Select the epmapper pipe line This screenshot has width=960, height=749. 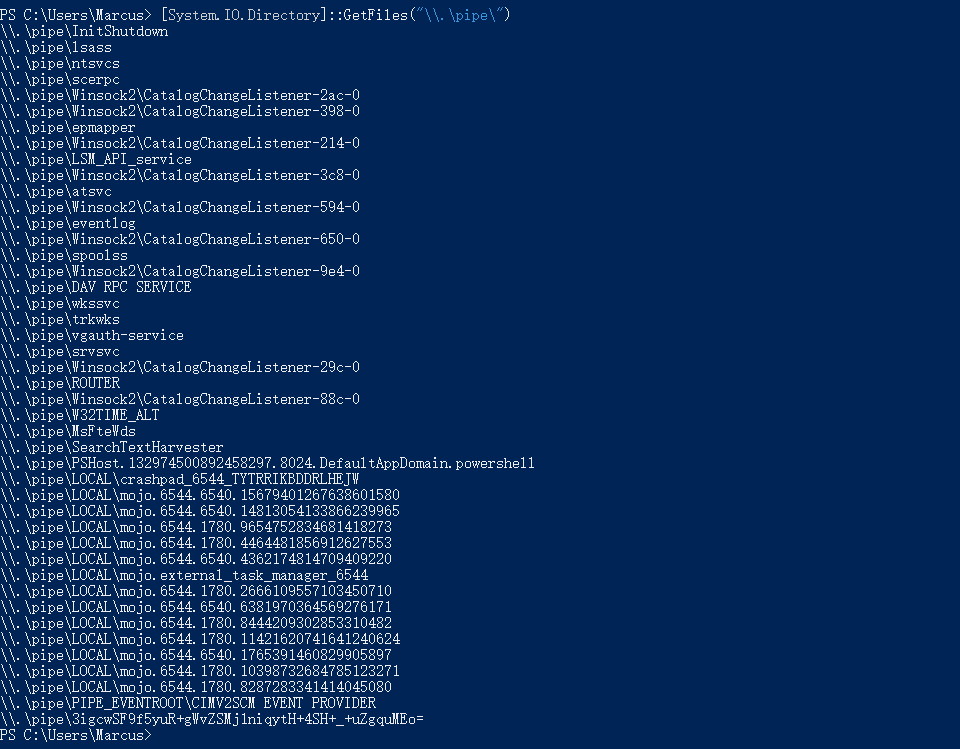(x=68, y=127)
